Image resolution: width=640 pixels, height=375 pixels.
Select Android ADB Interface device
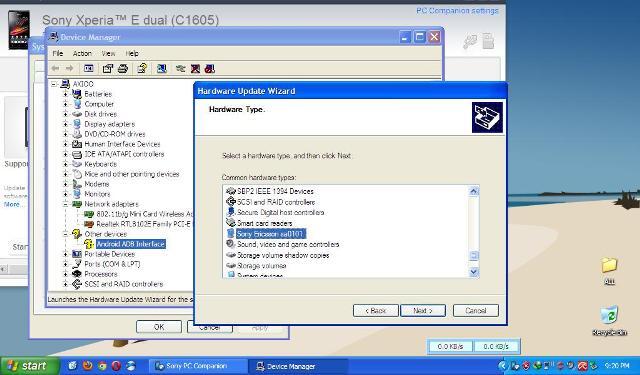point(131,244)
